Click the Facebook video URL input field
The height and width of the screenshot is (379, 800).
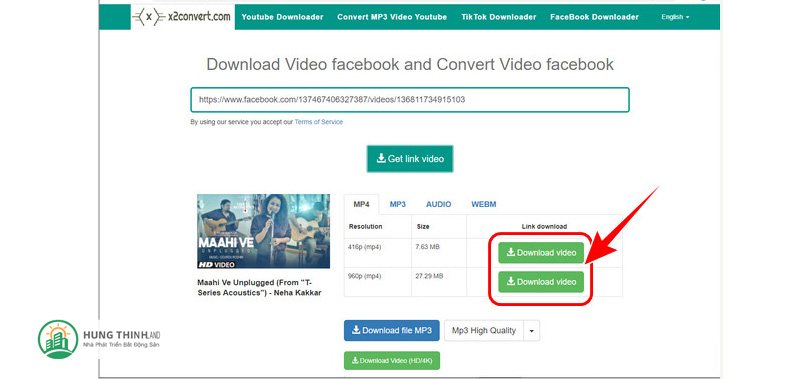[x=410, y=100]
